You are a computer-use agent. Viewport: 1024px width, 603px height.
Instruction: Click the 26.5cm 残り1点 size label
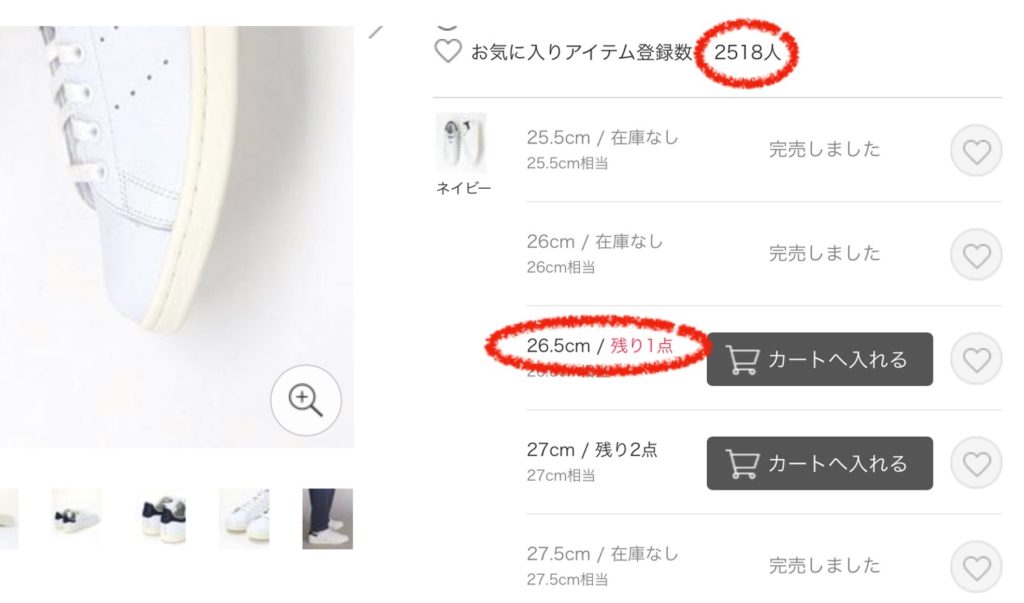600,346
